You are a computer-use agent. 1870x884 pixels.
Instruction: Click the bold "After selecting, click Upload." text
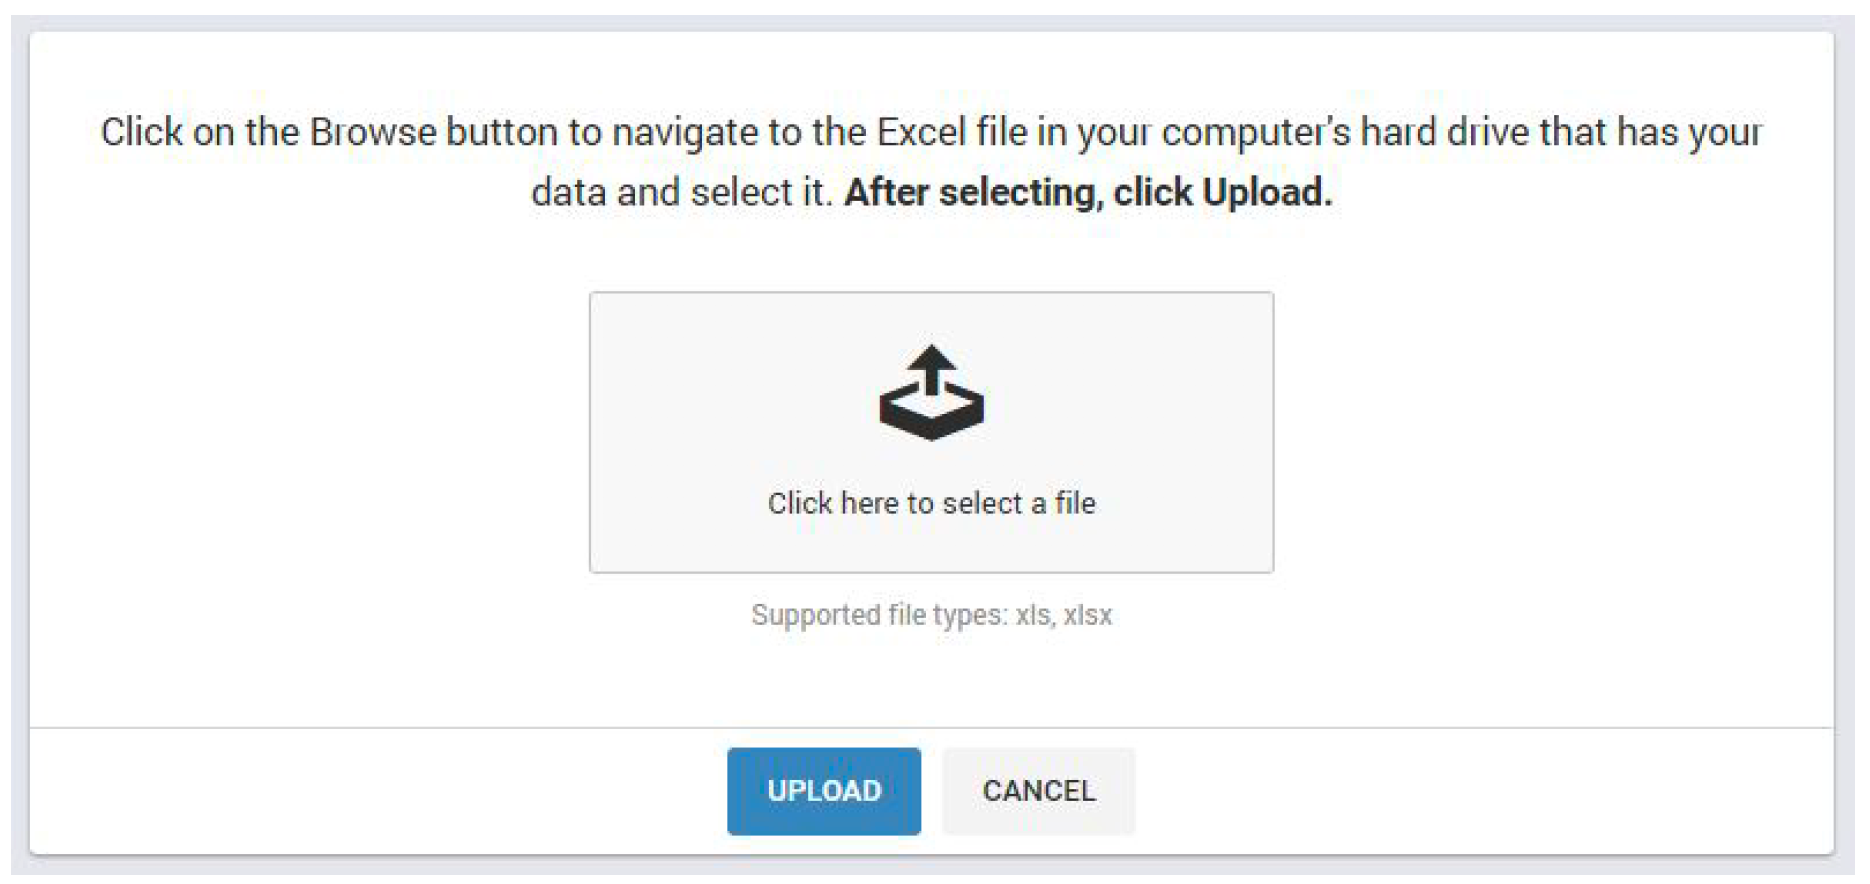(x=1088, y=192)
